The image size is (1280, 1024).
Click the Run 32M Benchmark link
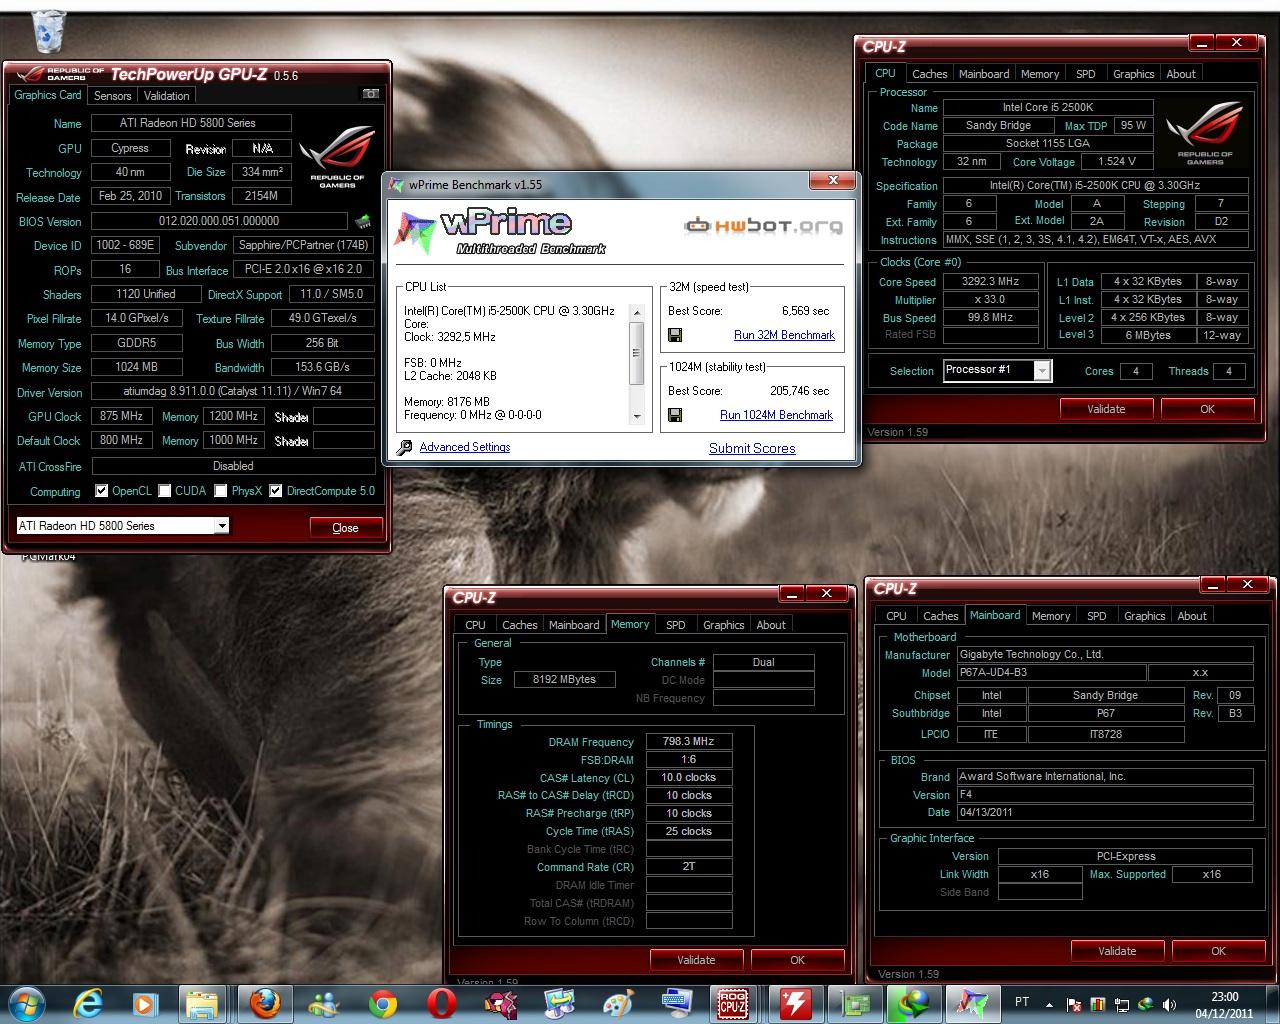point(784,335)
